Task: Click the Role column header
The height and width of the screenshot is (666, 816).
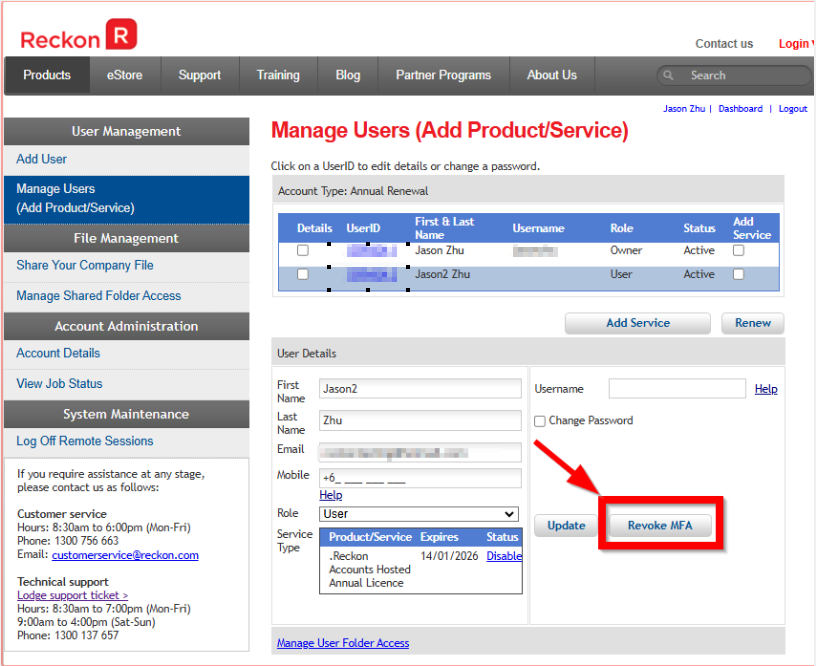Action: tap(621, 228)
